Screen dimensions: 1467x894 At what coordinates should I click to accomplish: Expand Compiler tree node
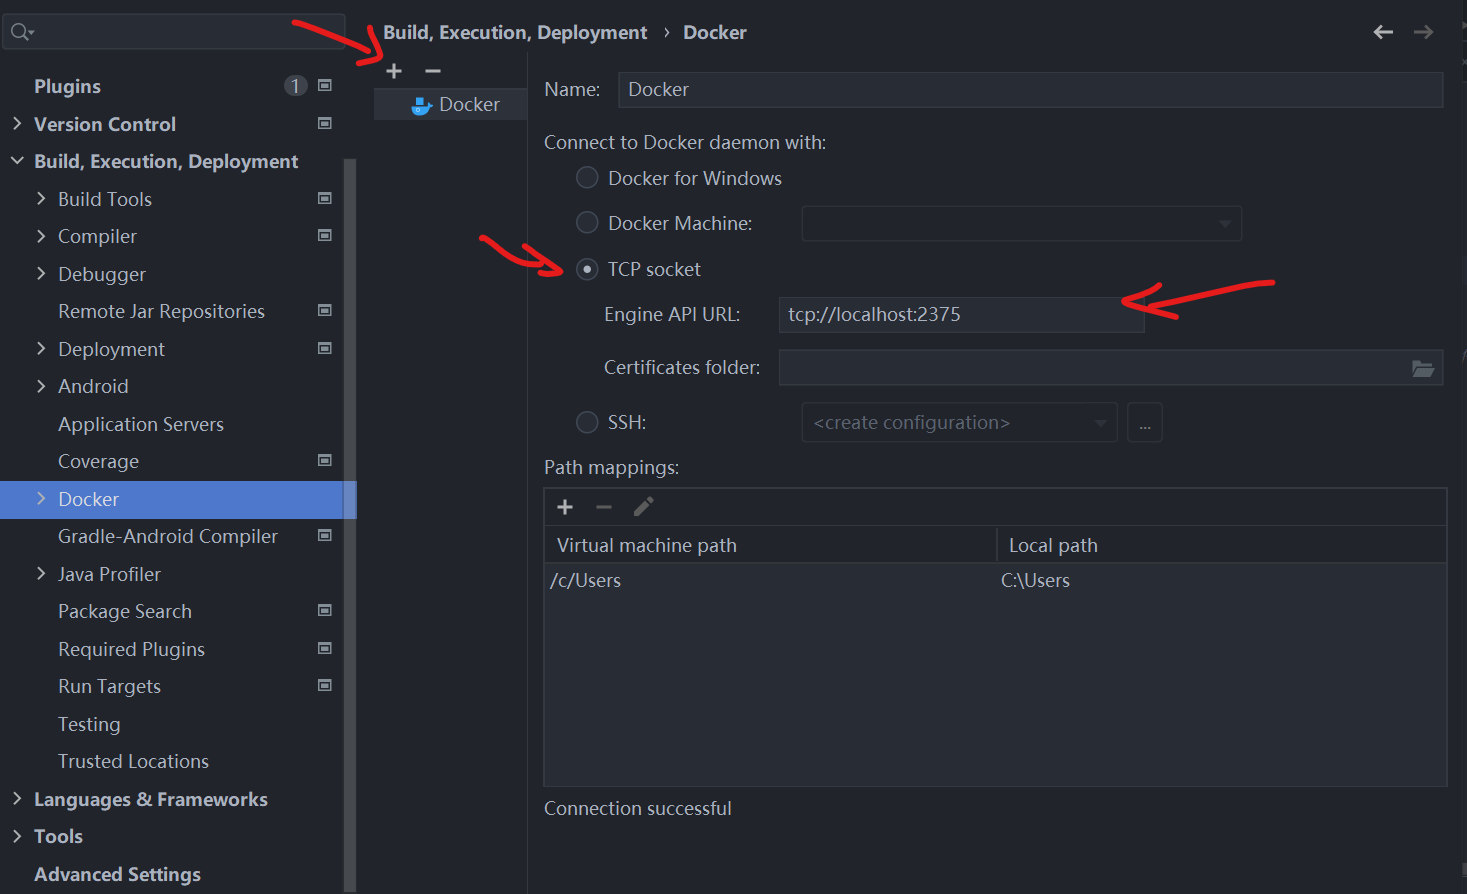coord(41,236)
